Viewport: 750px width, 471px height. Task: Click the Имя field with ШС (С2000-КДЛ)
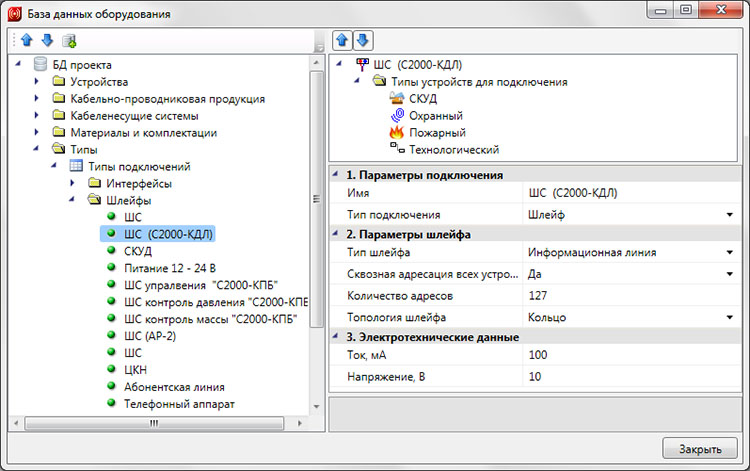coord(631,193)
